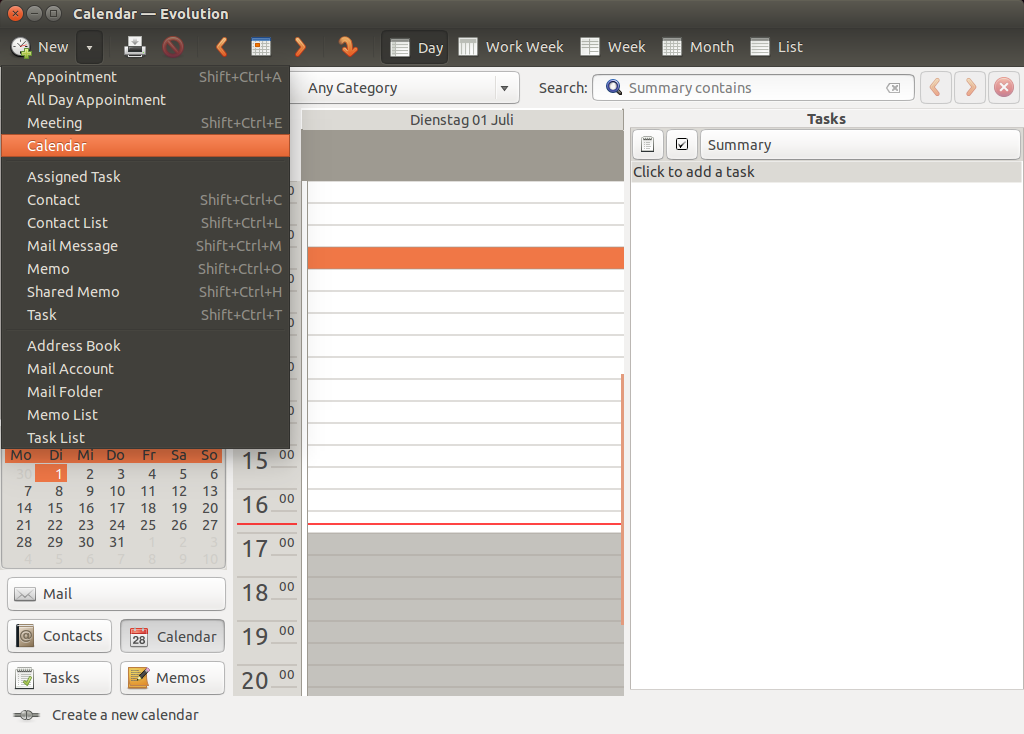Click the red delete appointment icon
This screenshot has height=734, width=1024.
[173, 47]
